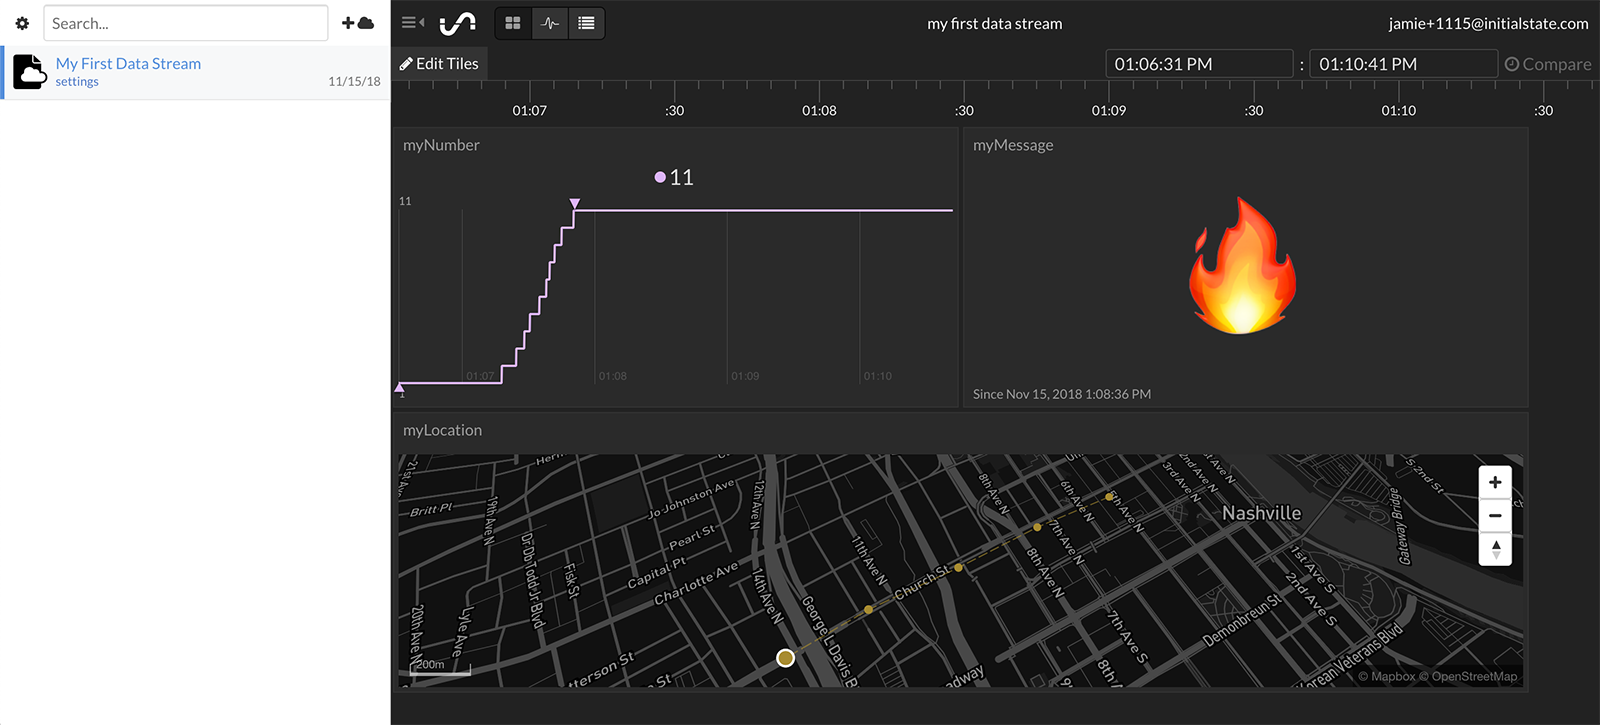Image resolution: width=1600 pixels, height=725 pixels.
Task: Click the start time field 01:06:31 PM
Action: (x=1198, y=64)
